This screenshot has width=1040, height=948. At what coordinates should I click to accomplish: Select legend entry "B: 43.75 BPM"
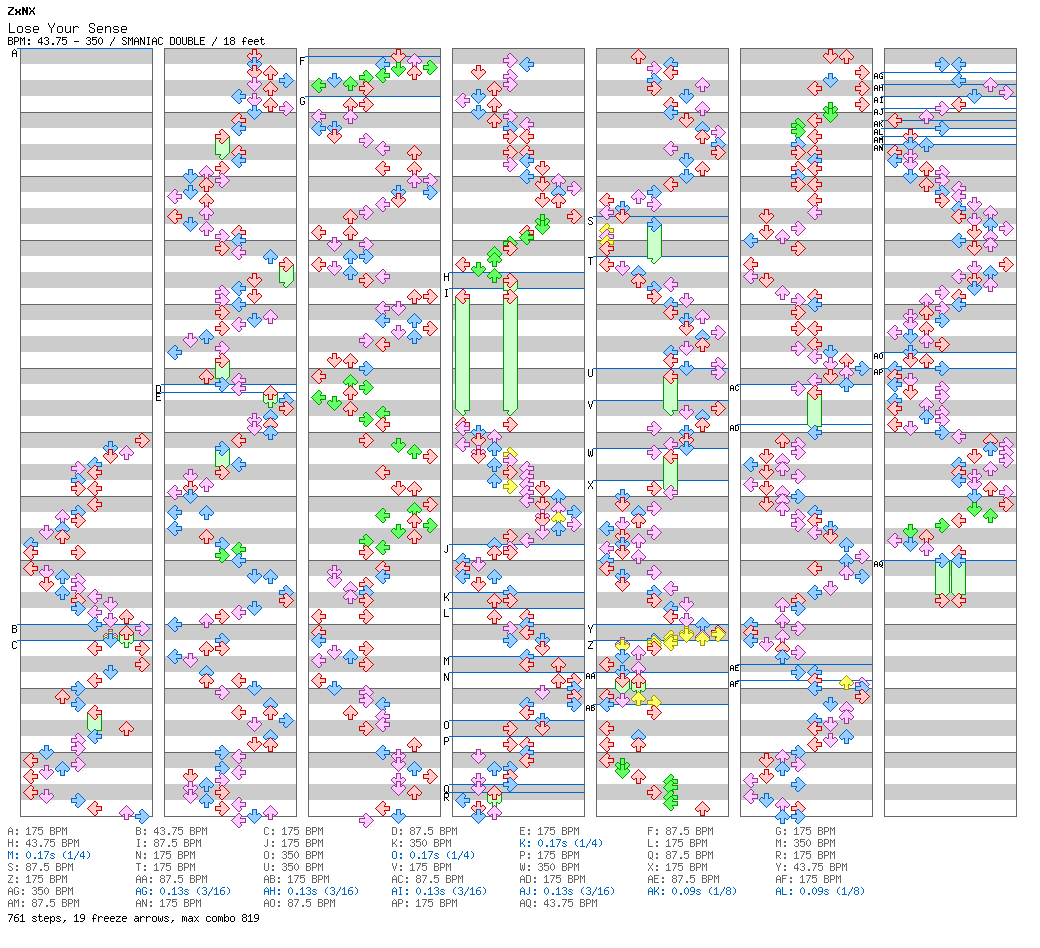point(171,831)
